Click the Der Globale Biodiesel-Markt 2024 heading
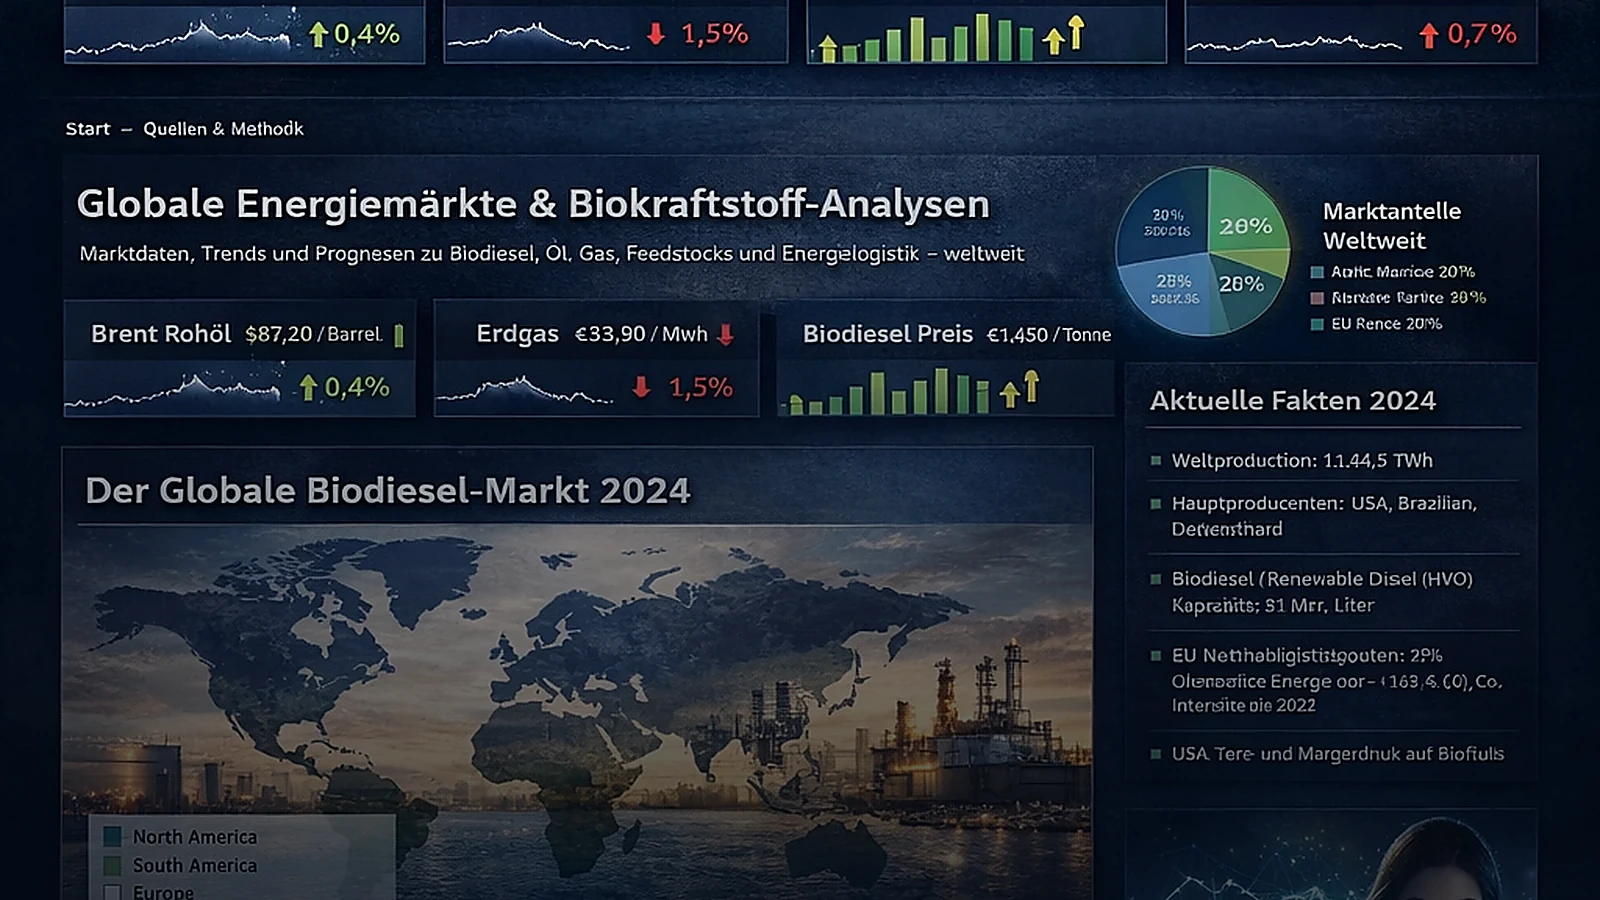 pyautogui.click(x=388, y=491)
